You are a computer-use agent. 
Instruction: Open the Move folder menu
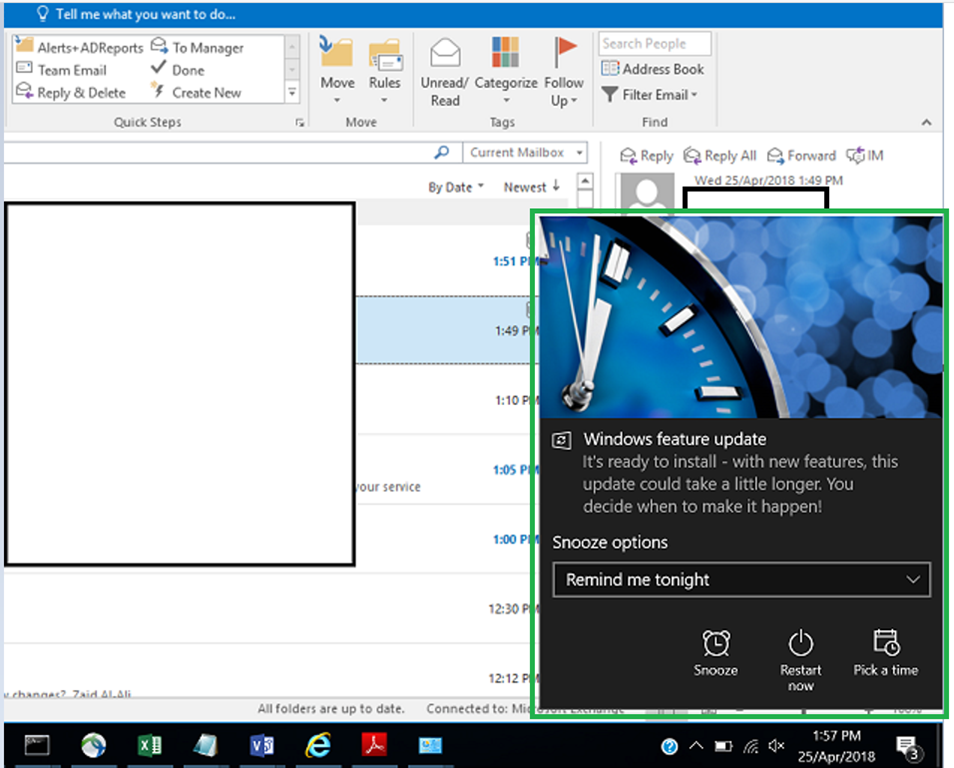tap(337, 70)
